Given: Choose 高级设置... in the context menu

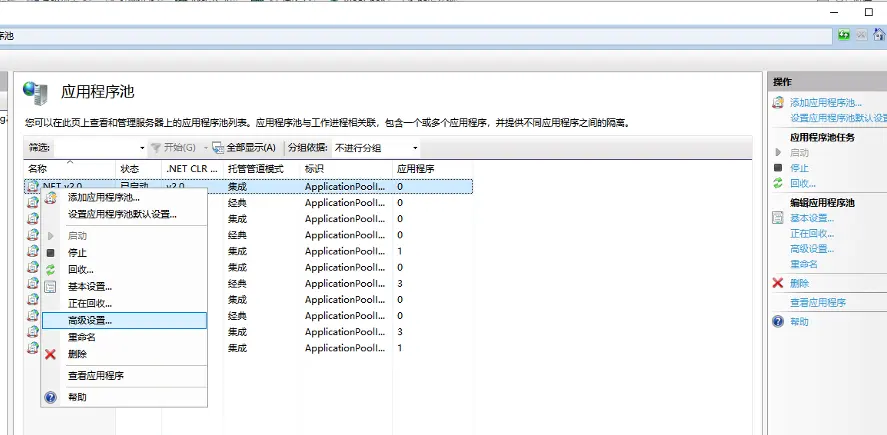Looking at the screenshot, I should (124, 320).
